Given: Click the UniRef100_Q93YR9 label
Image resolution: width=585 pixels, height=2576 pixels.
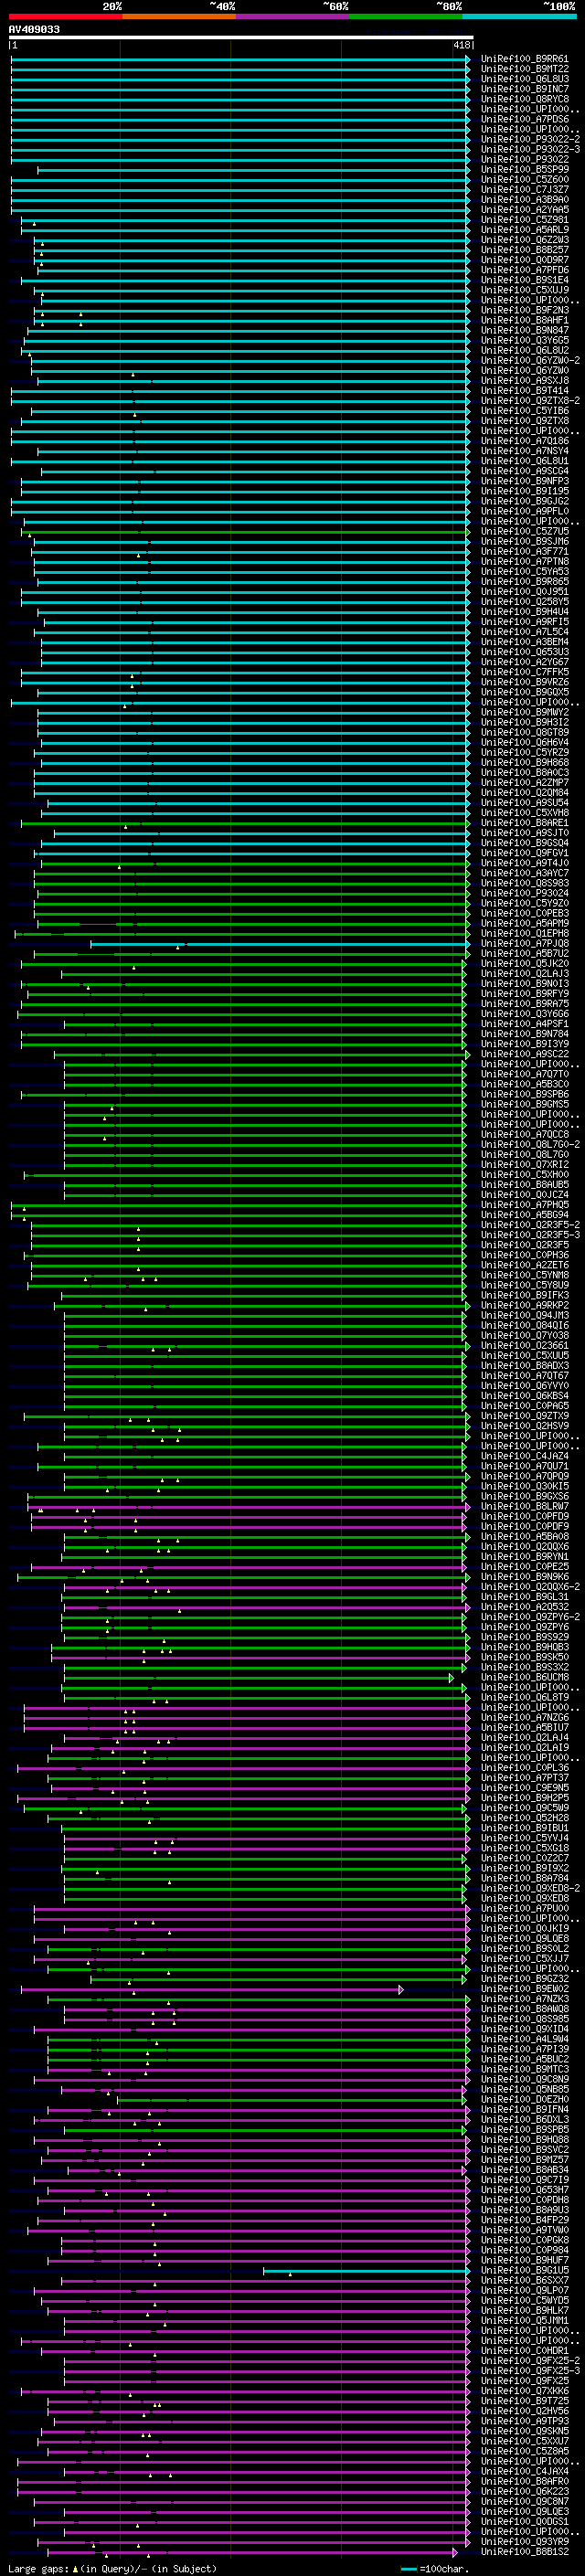Looking at the screenshot, I should pos(525,2542).
